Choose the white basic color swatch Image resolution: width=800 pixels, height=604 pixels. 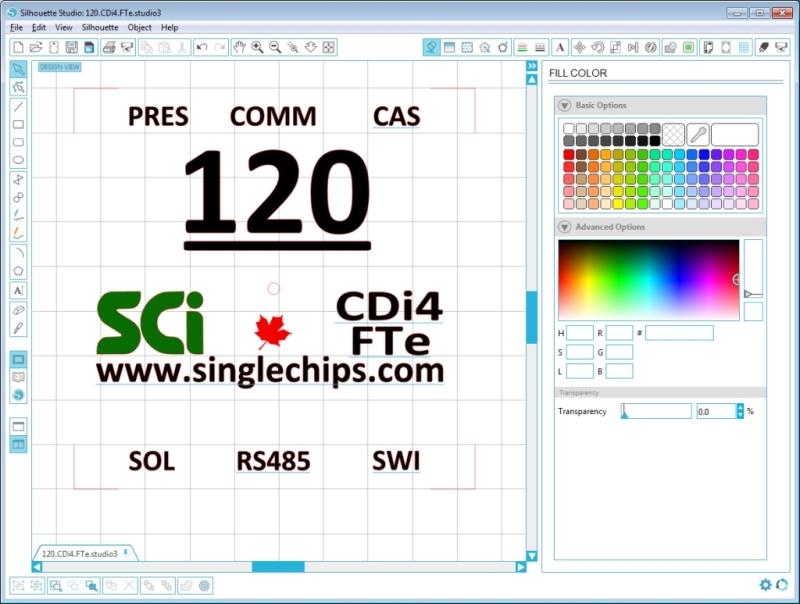coord(569,128)
